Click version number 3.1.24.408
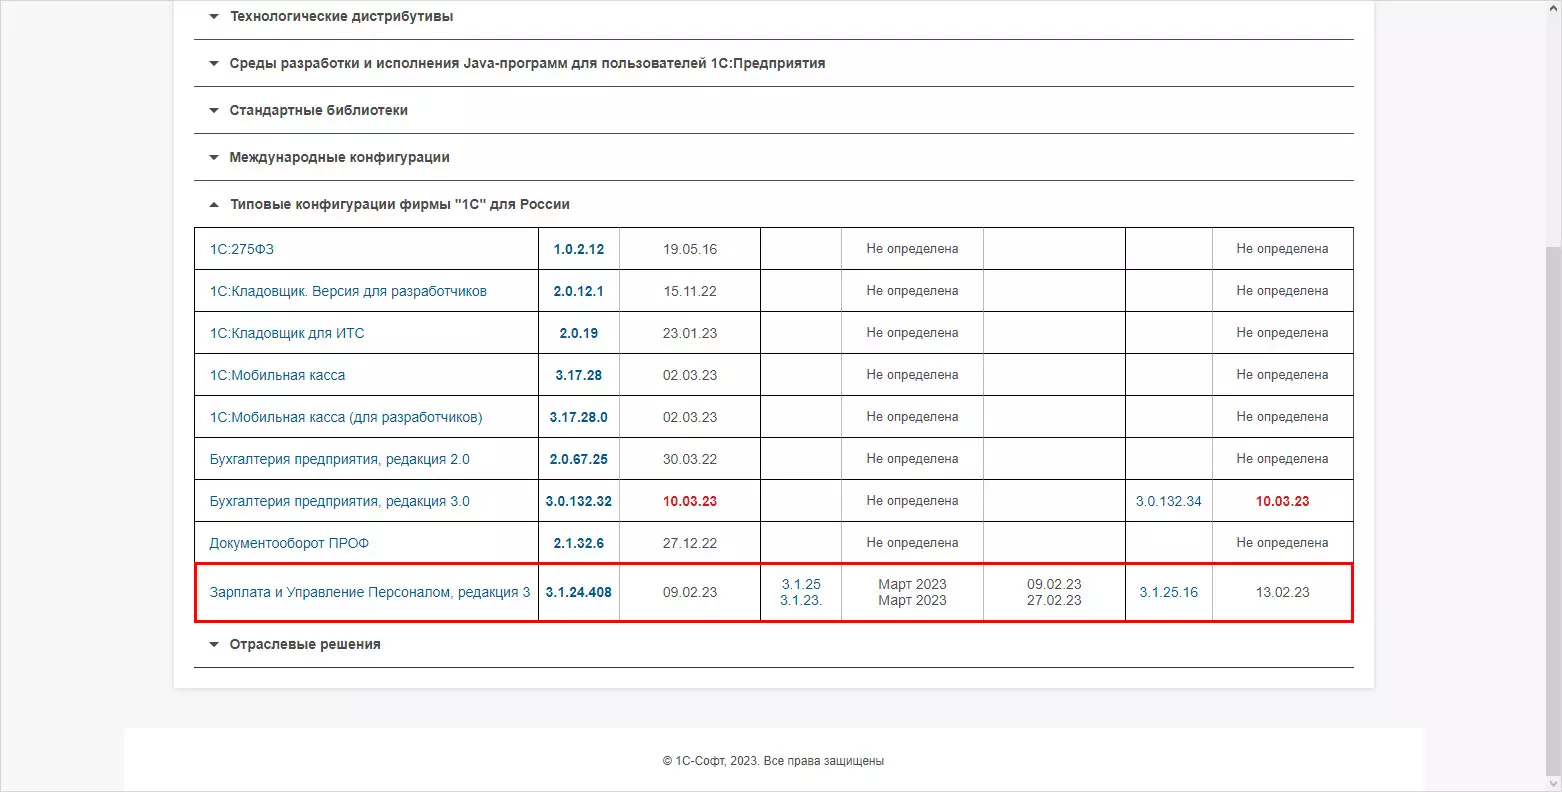Image resolution: width=1562 pixels, height=792 pixels. (579, 592)
